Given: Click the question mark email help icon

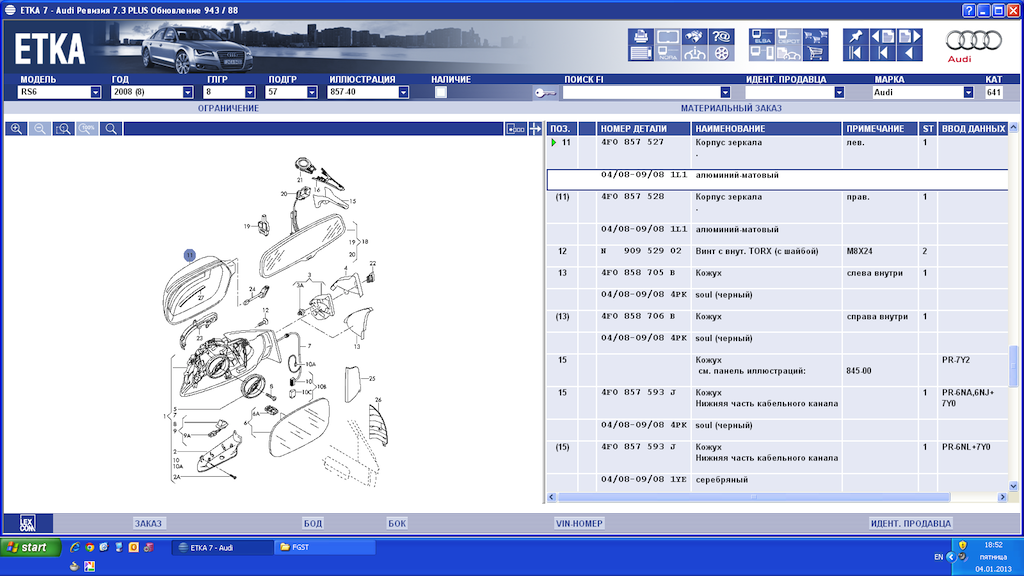Looking at the screenshot, I should pyautogui.click(x=722, y=36).
